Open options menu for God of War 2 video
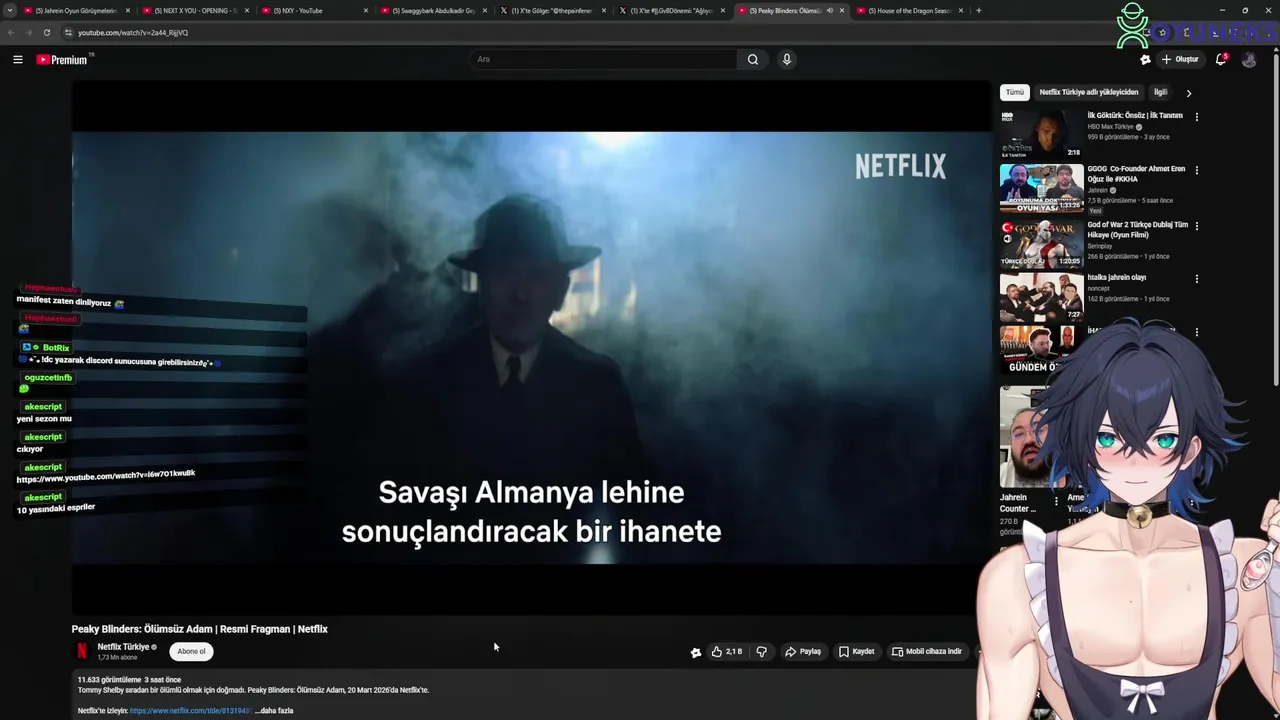 pos(1196,226)
